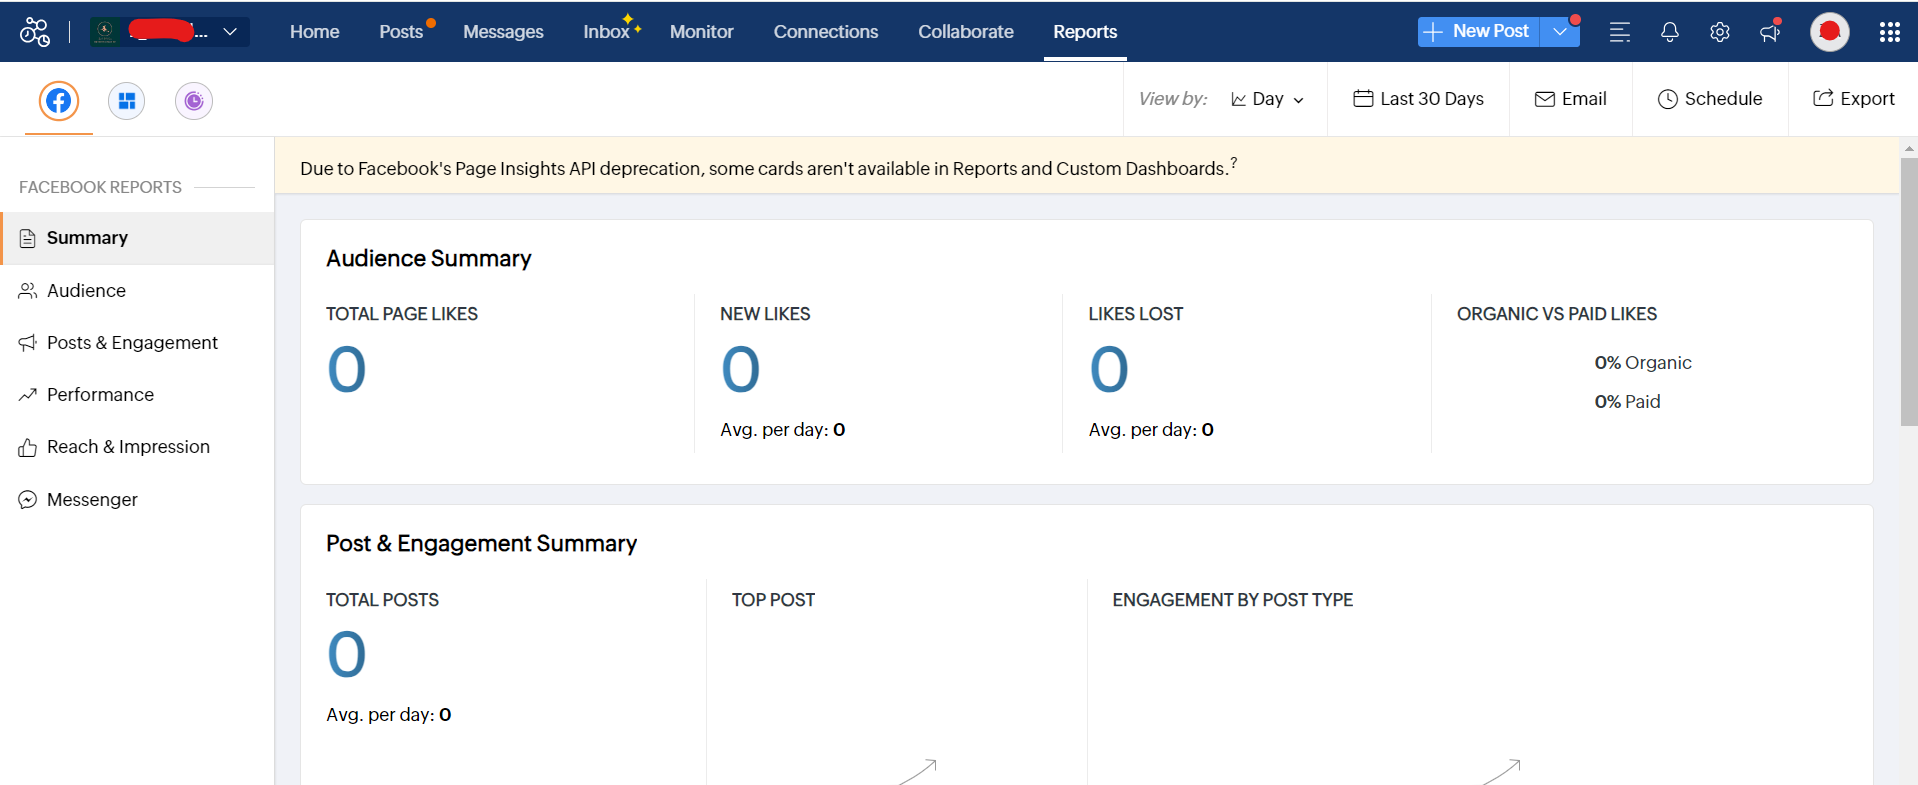Open the Messenger report
This screenshot has width=1918, height=785.
[138, 500]
